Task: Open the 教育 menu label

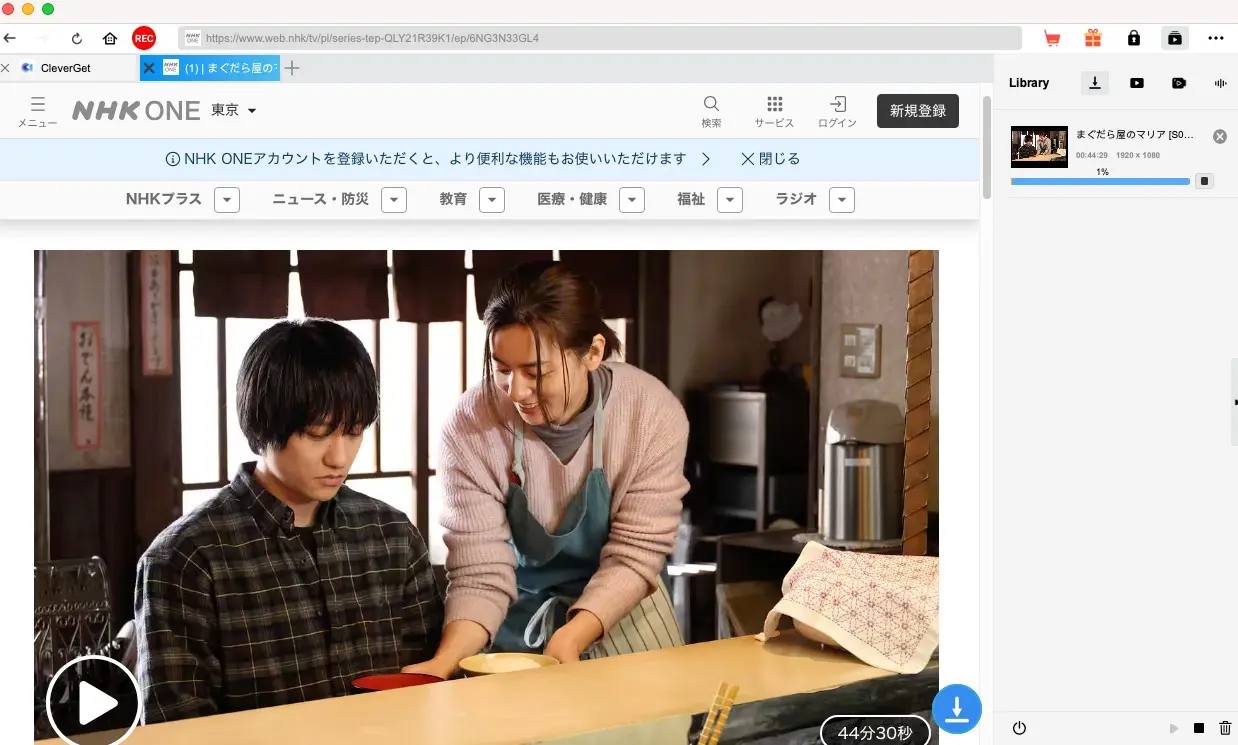Action: point(453,199)
